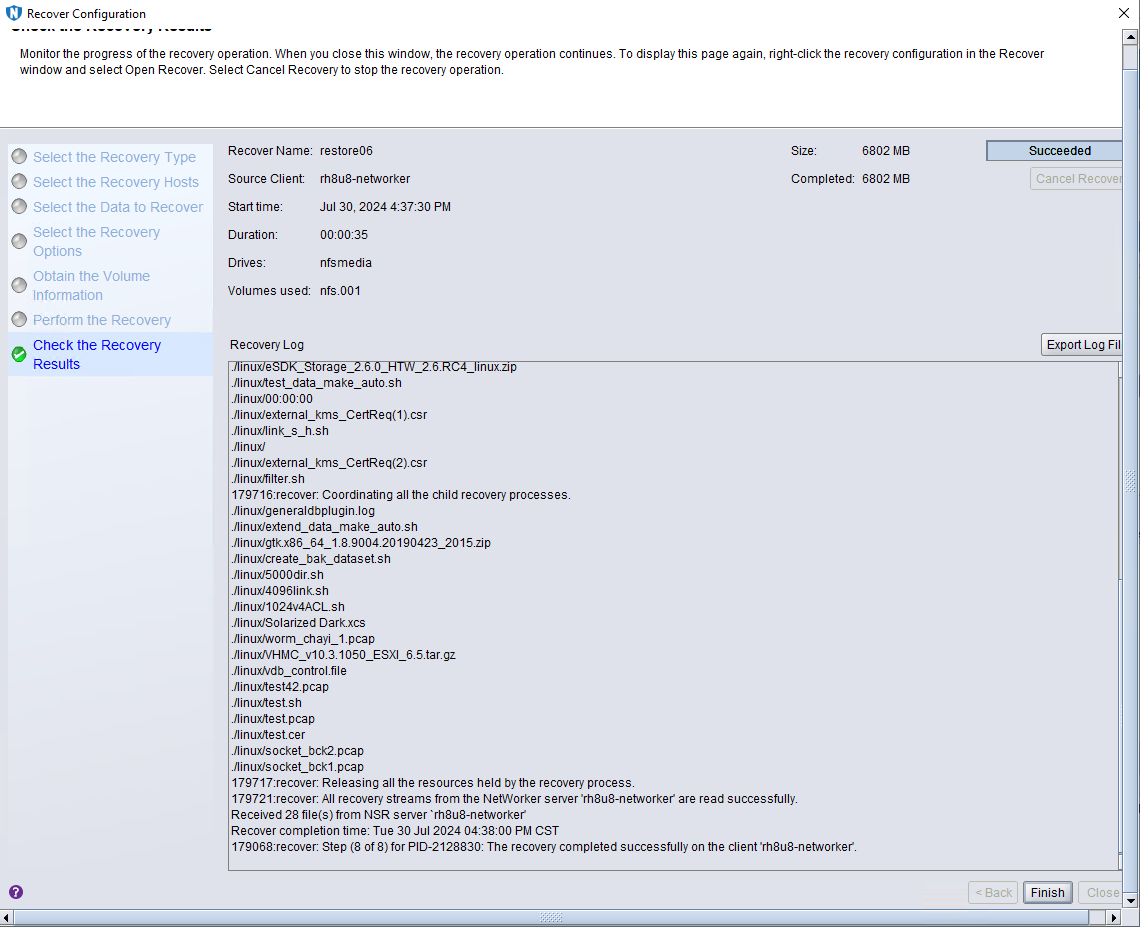The image size is (1140, 927).
Task: Select Check the Recovery Results step
Action: coord(97,355)
